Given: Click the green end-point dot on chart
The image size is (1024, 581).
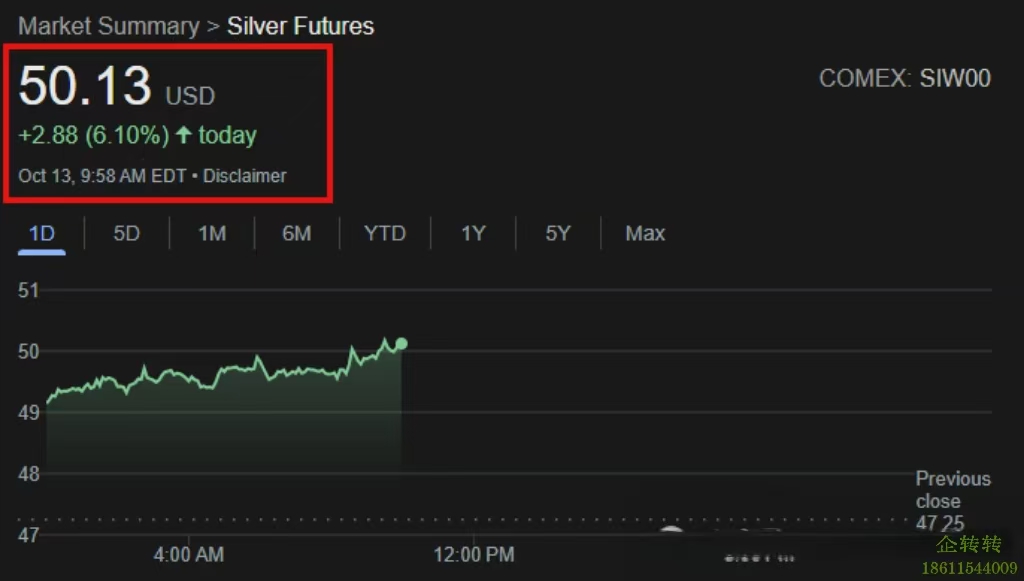Looking at the screenshot, I should [401, 344].
